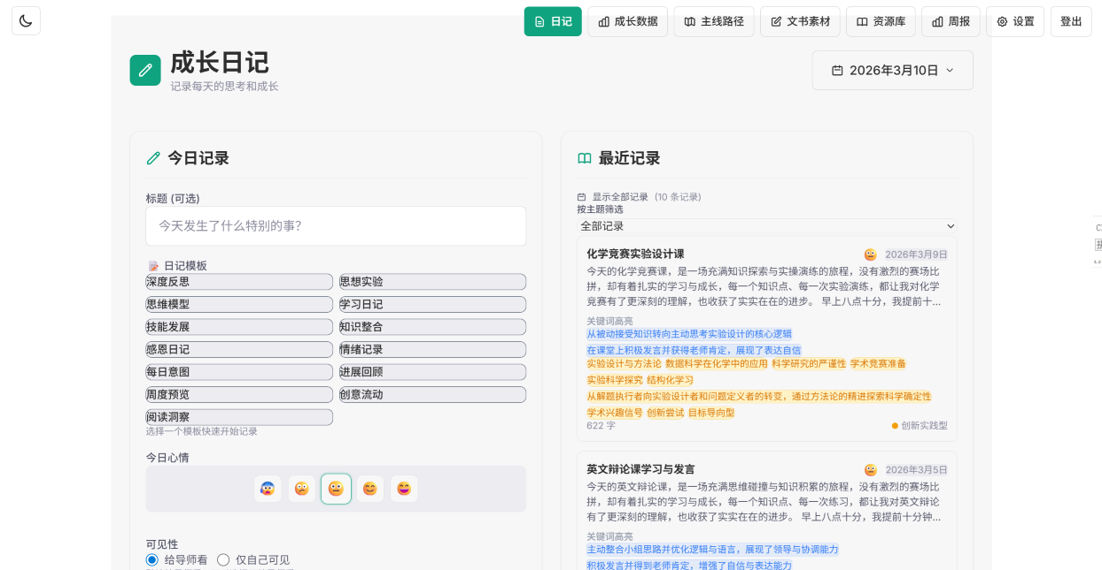Click the 2026年3月5日 date label
1102x570 pixels.
click(x=916, y=469)
